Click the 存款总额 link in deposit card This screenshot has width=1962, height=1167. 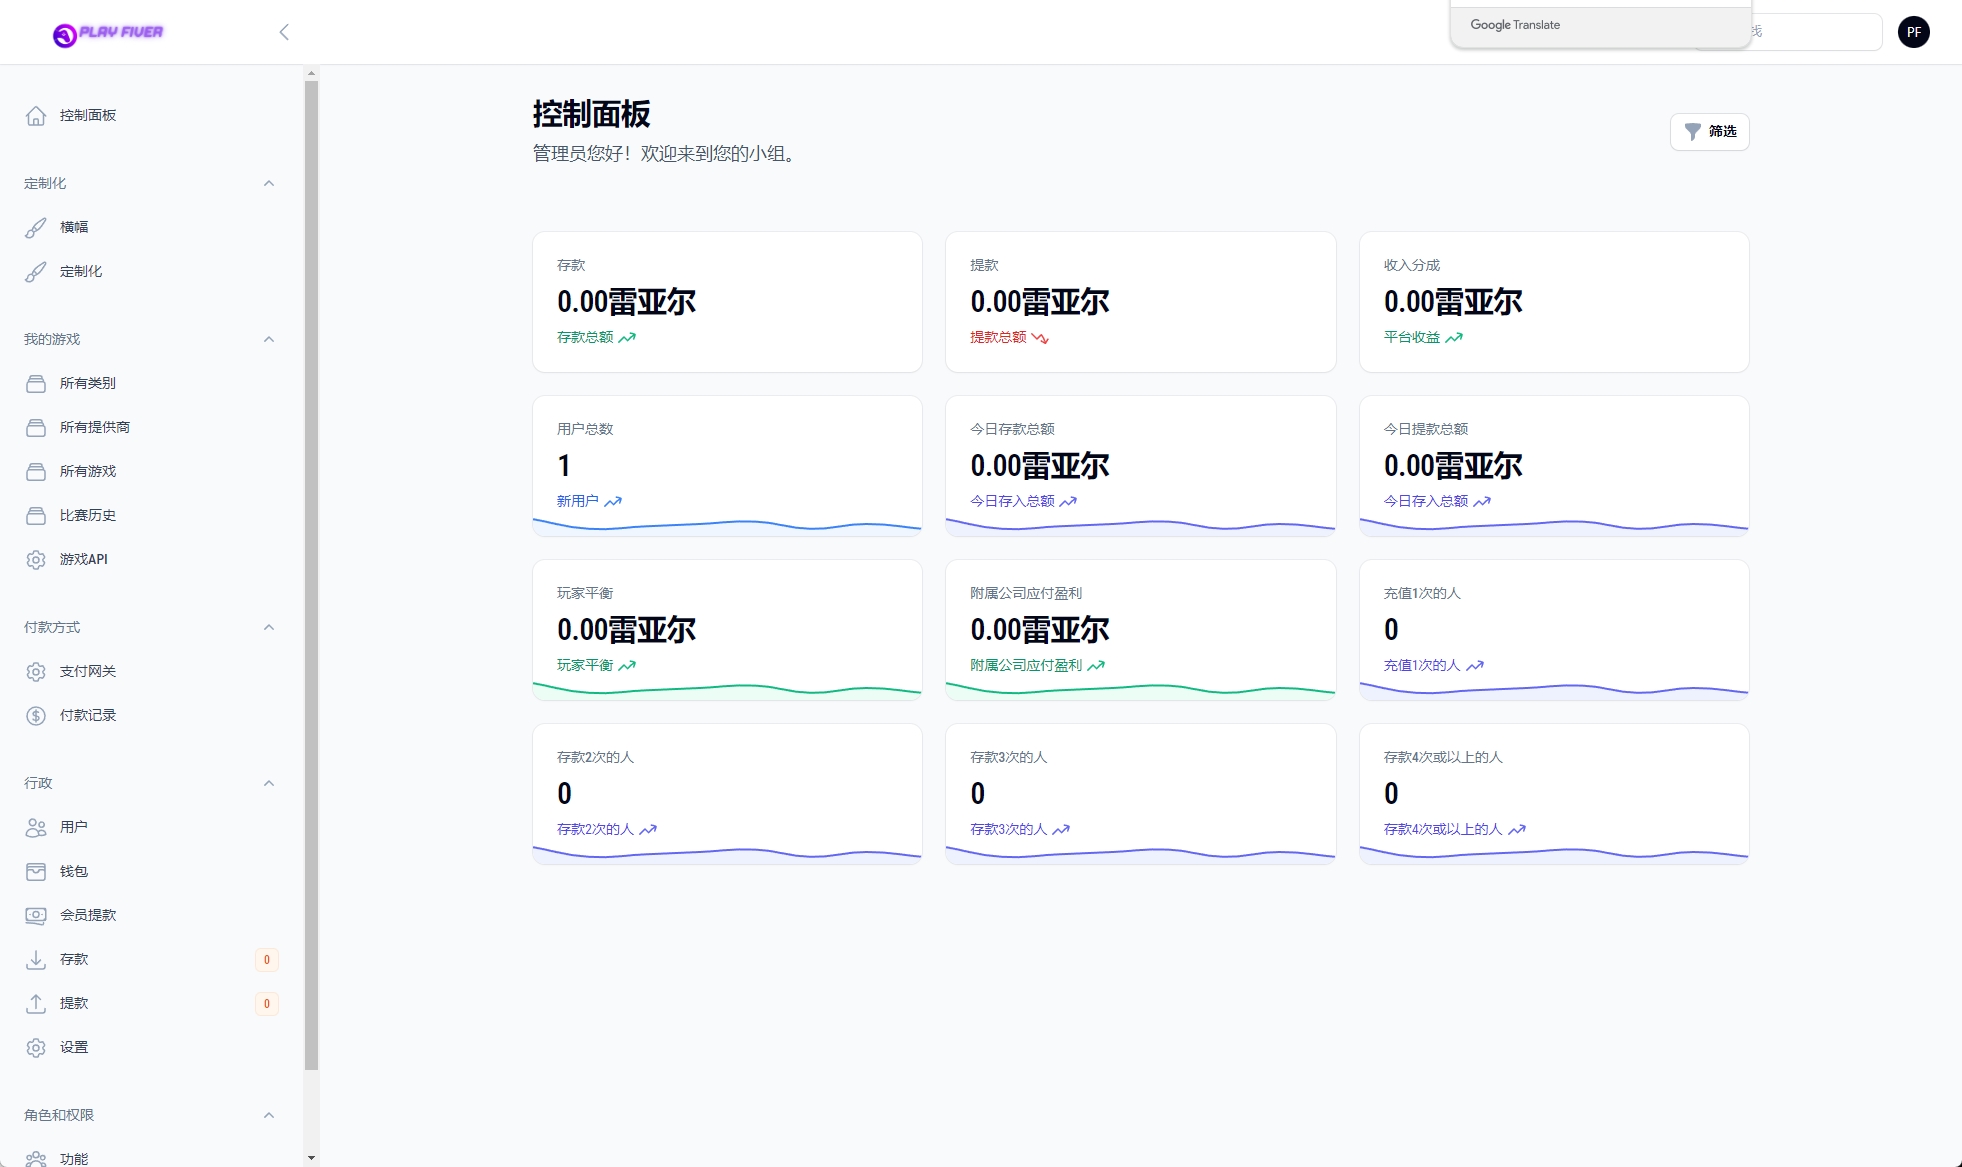pos(585,338)
